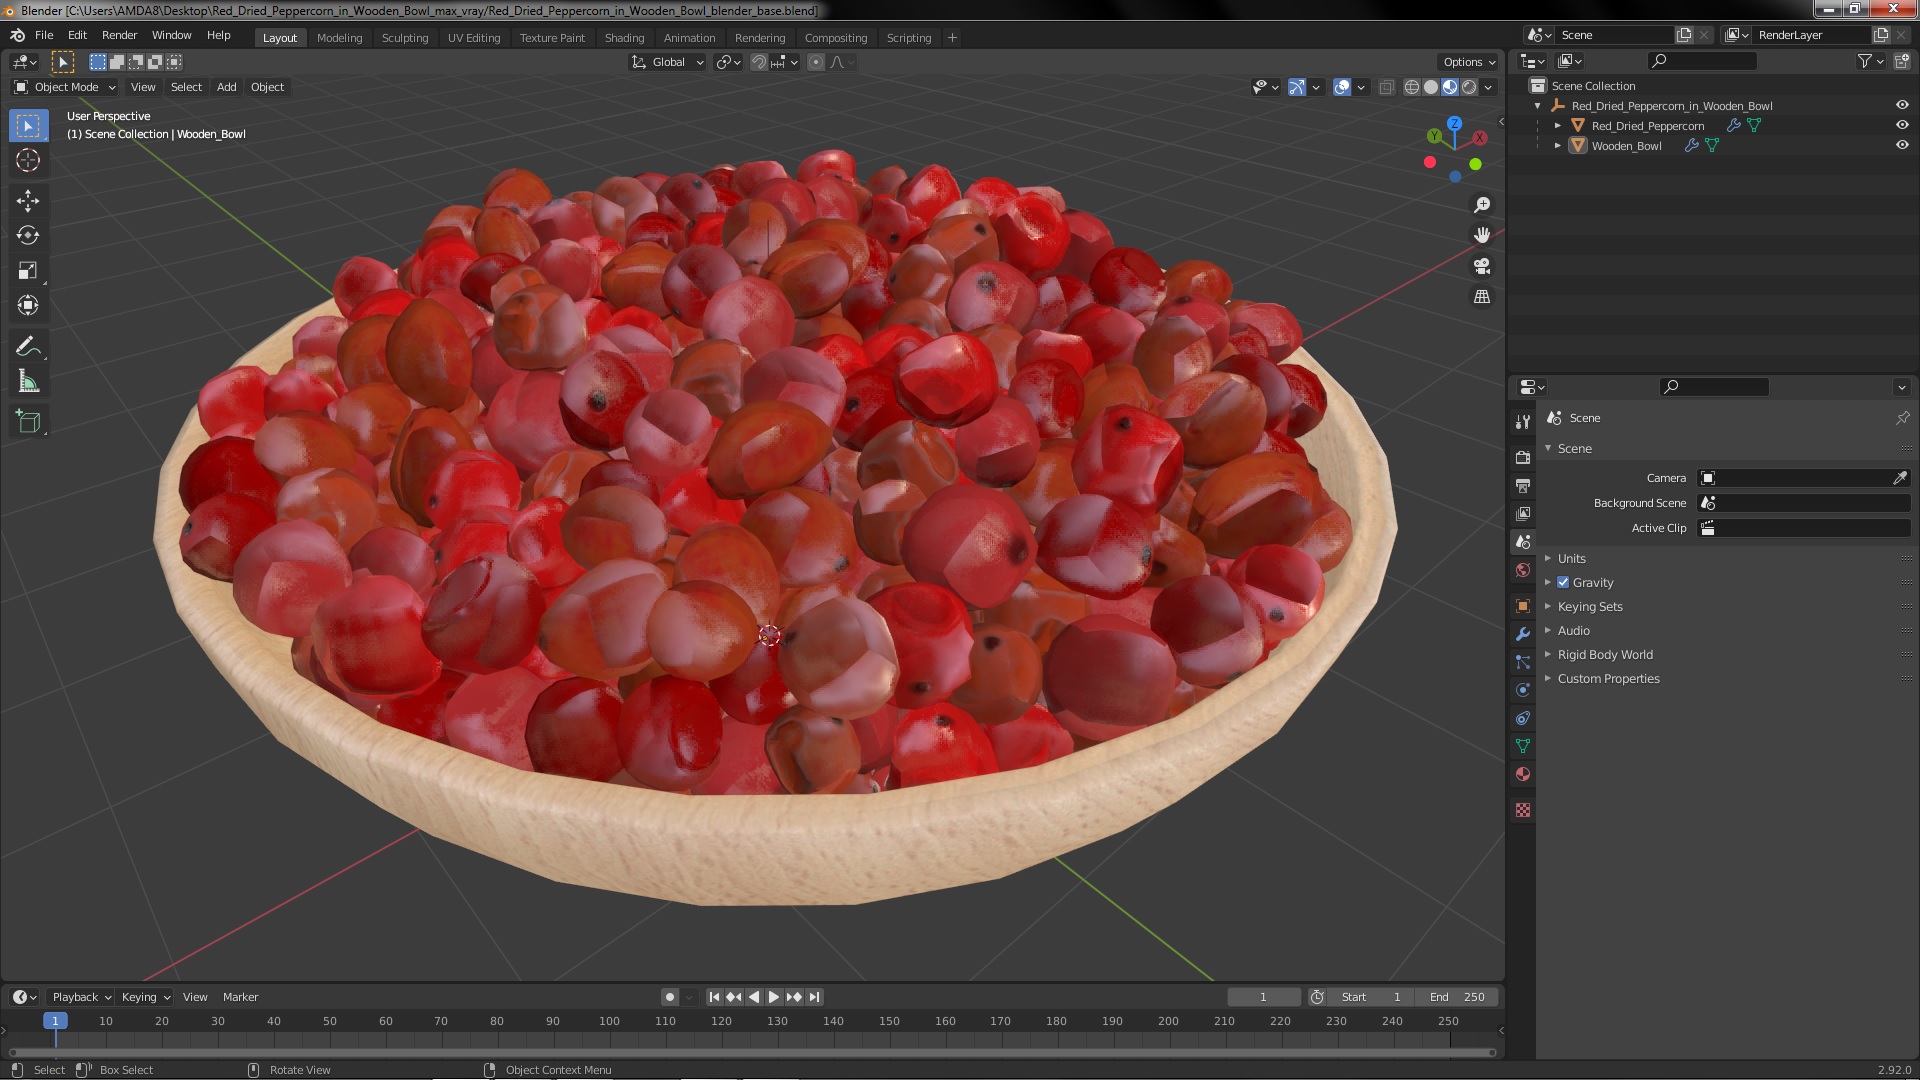Open the Playback dropdown in timeline

point(81,997)
